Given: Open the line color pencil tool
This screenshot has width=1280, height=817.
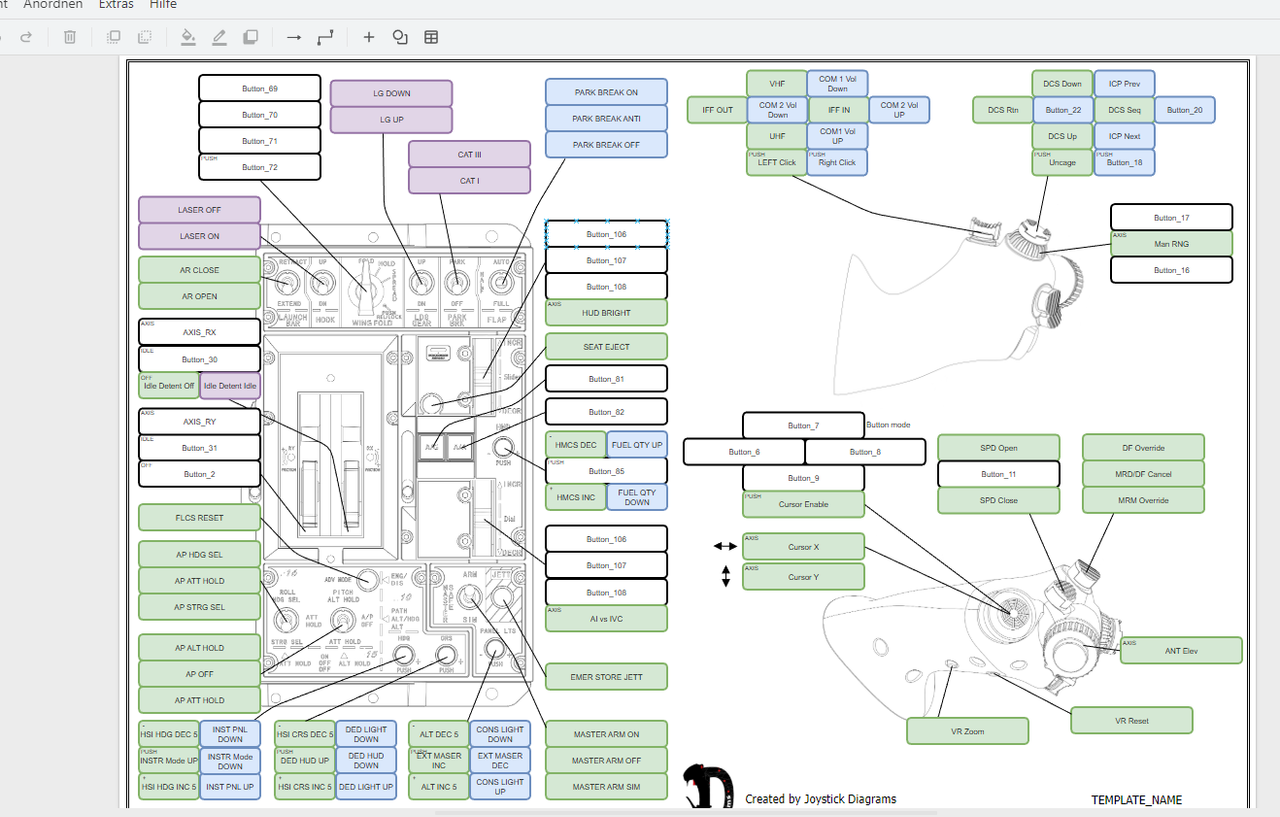Looking at the screenshot, I should click(x=219, y=37).
